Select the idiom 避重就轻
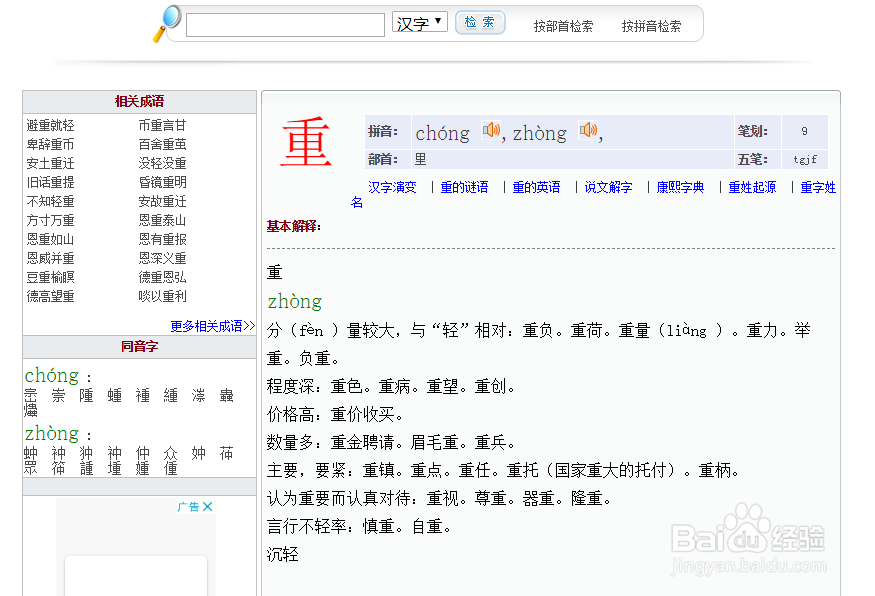 click(x=49, y=124)
